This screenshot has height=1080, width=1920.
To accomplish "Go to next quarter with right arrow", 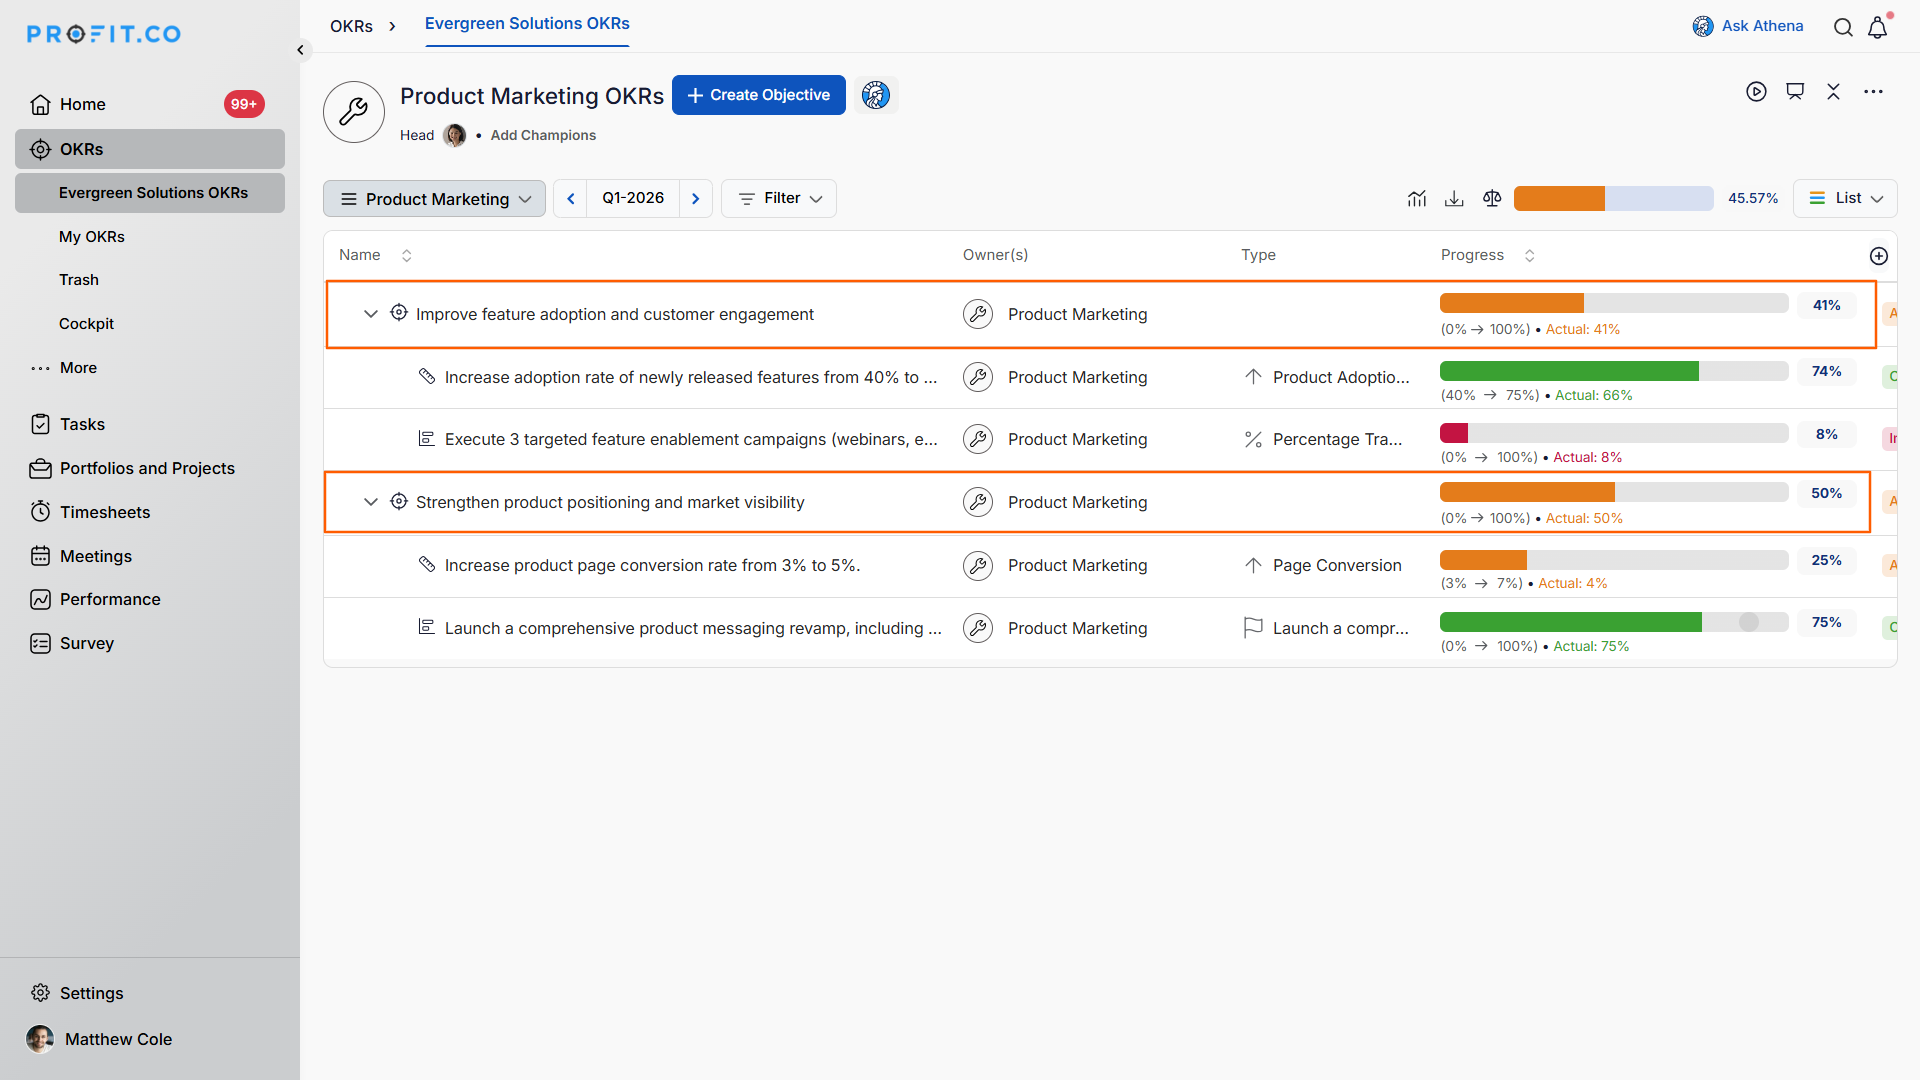I will pyautogui.click(x=696, y=198).
